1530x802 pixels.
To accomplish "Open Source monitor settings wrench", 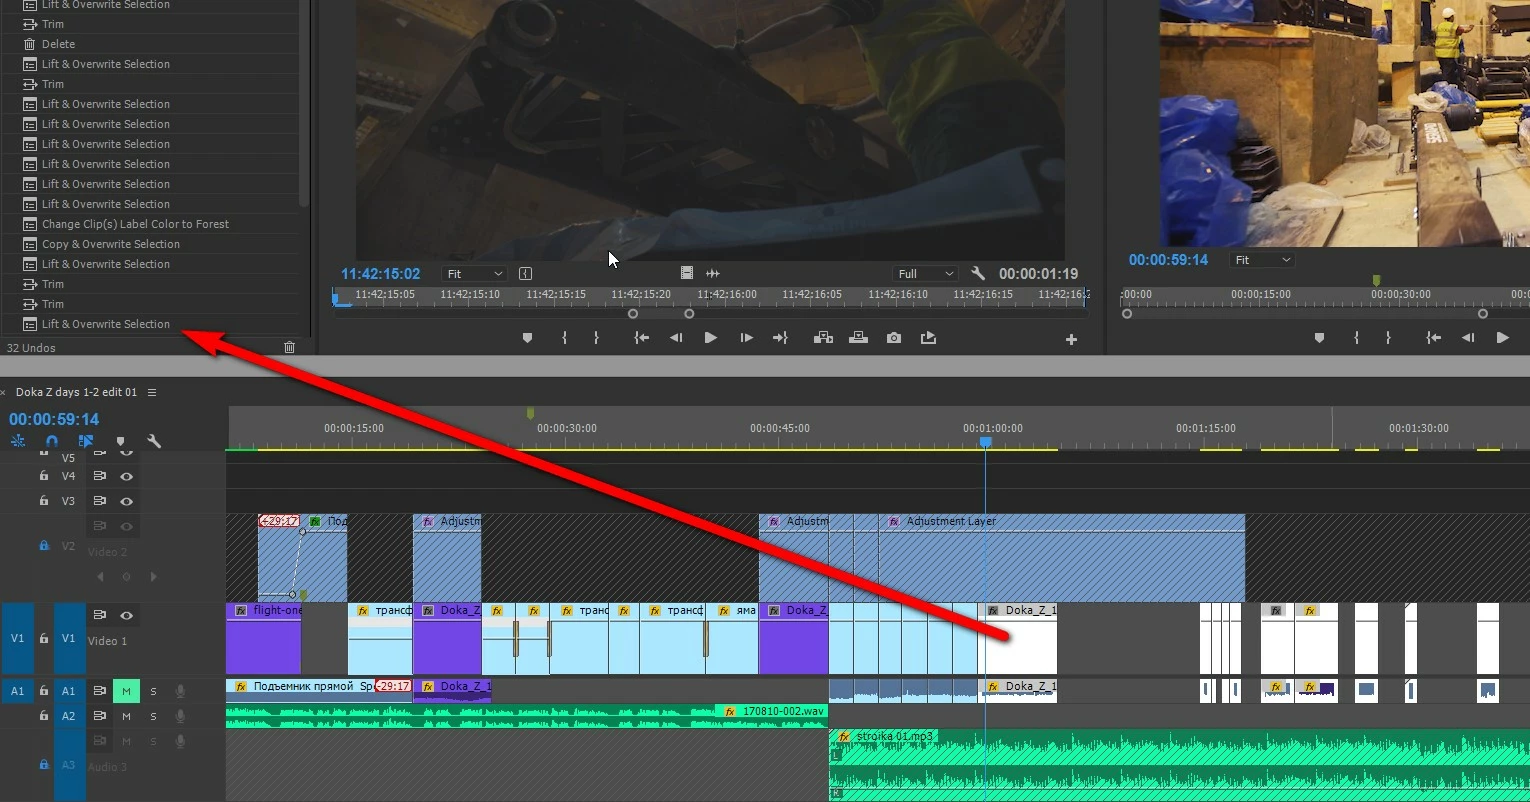I will pyautogui.click(x=978, y=273).
